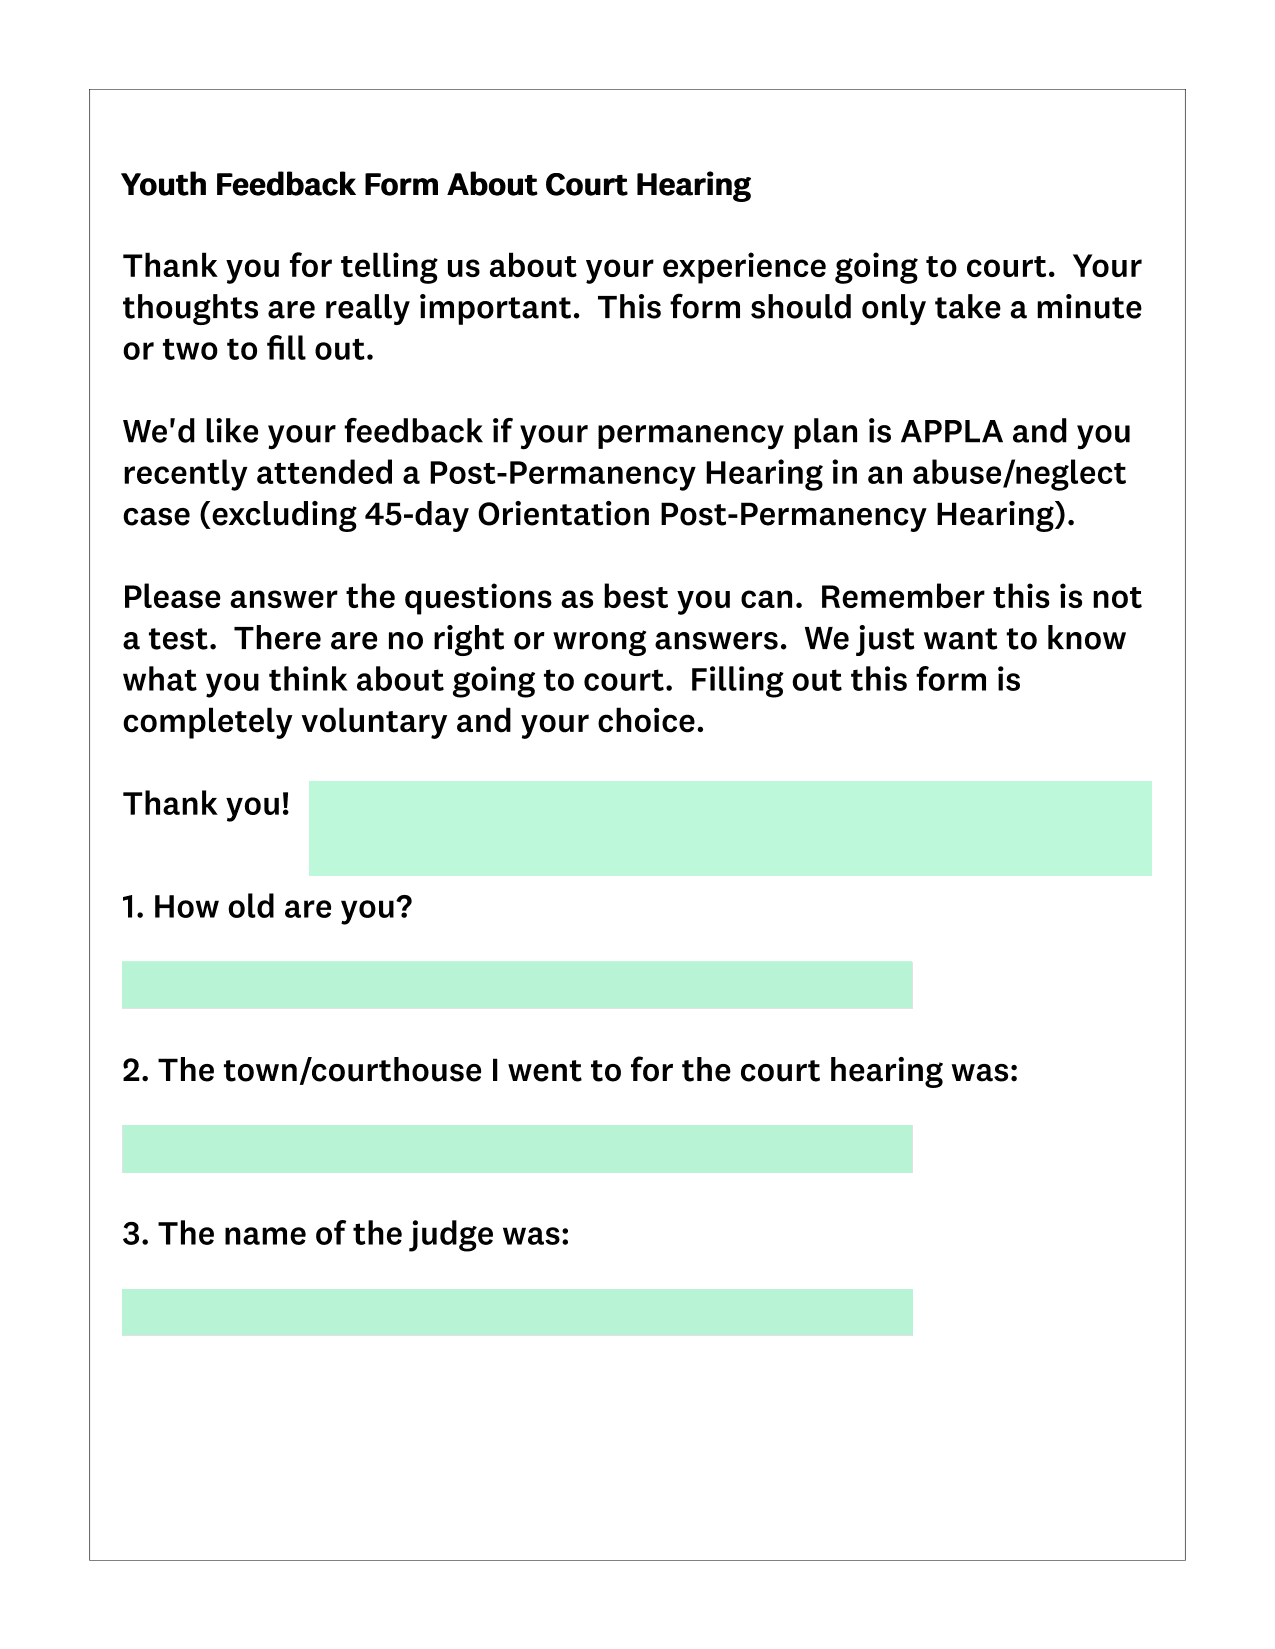1275x1649 pixels.
Task: Click the 'completely voluntary and your choice' line
Action: pyautogui.click(x=413, y=722)
